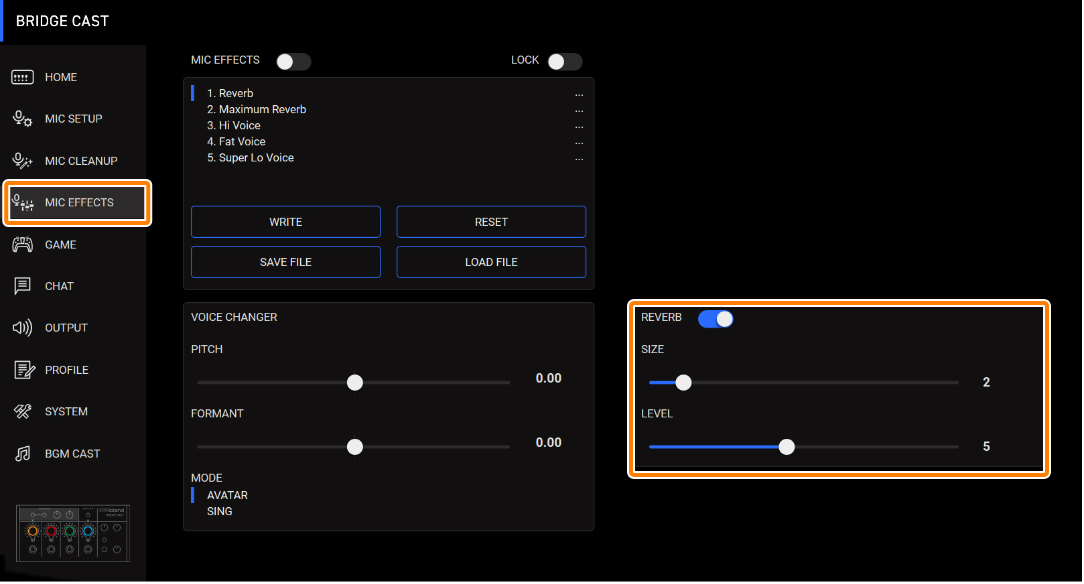This screenshot has width=1084, height=584.
Task: Select preset 2. Maximum Reverb
Action: pyautogui.click(x=256, y=109)
